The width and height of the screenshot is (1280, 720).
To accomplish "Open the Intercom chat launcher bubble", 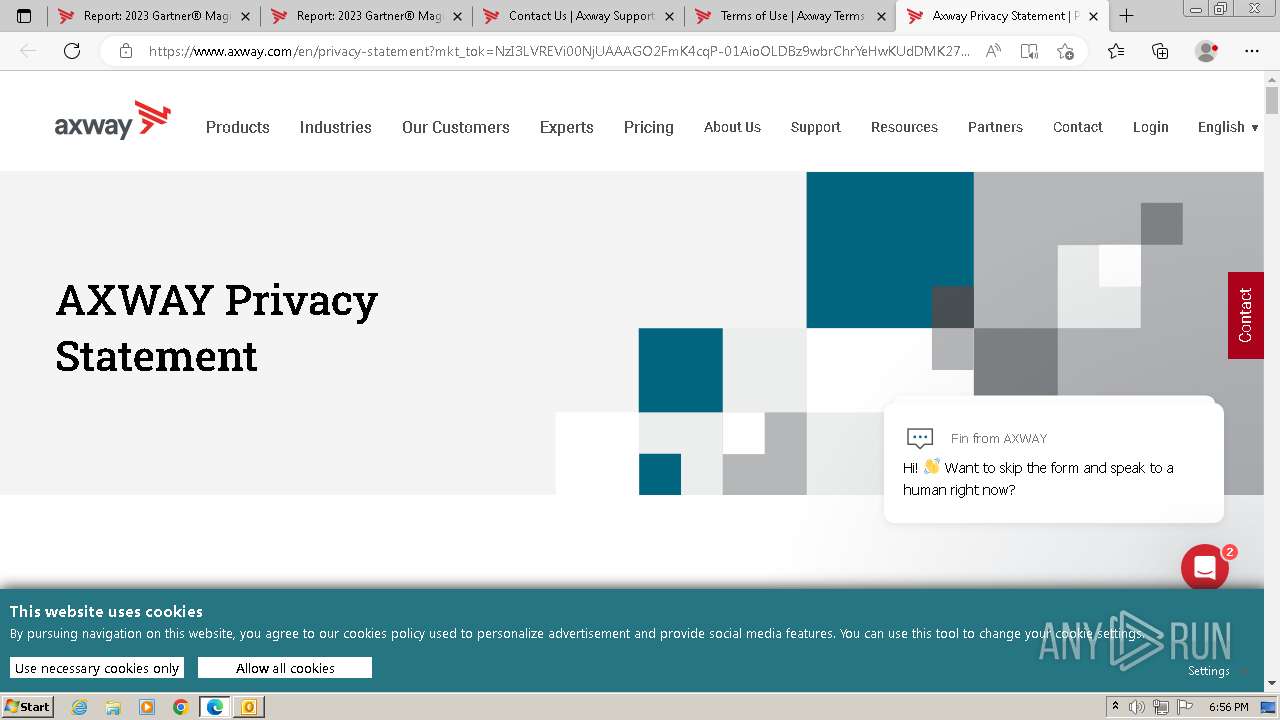I will (x=1205, y=568).
